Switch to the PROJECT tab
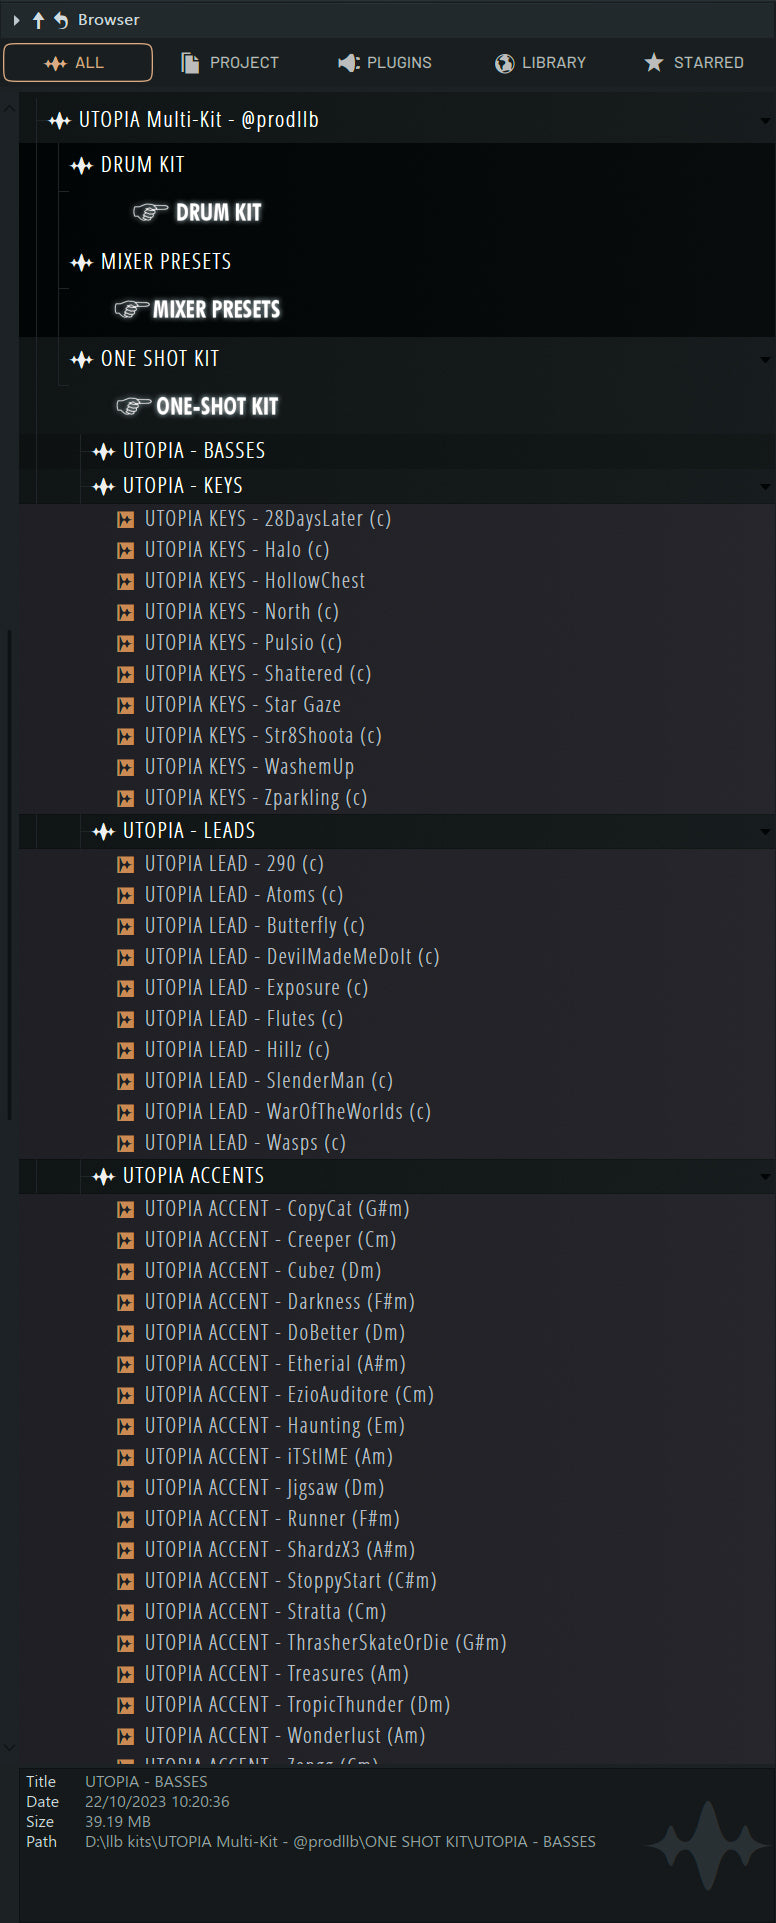This screenshot has width=776, height=1923. (230, 63)
